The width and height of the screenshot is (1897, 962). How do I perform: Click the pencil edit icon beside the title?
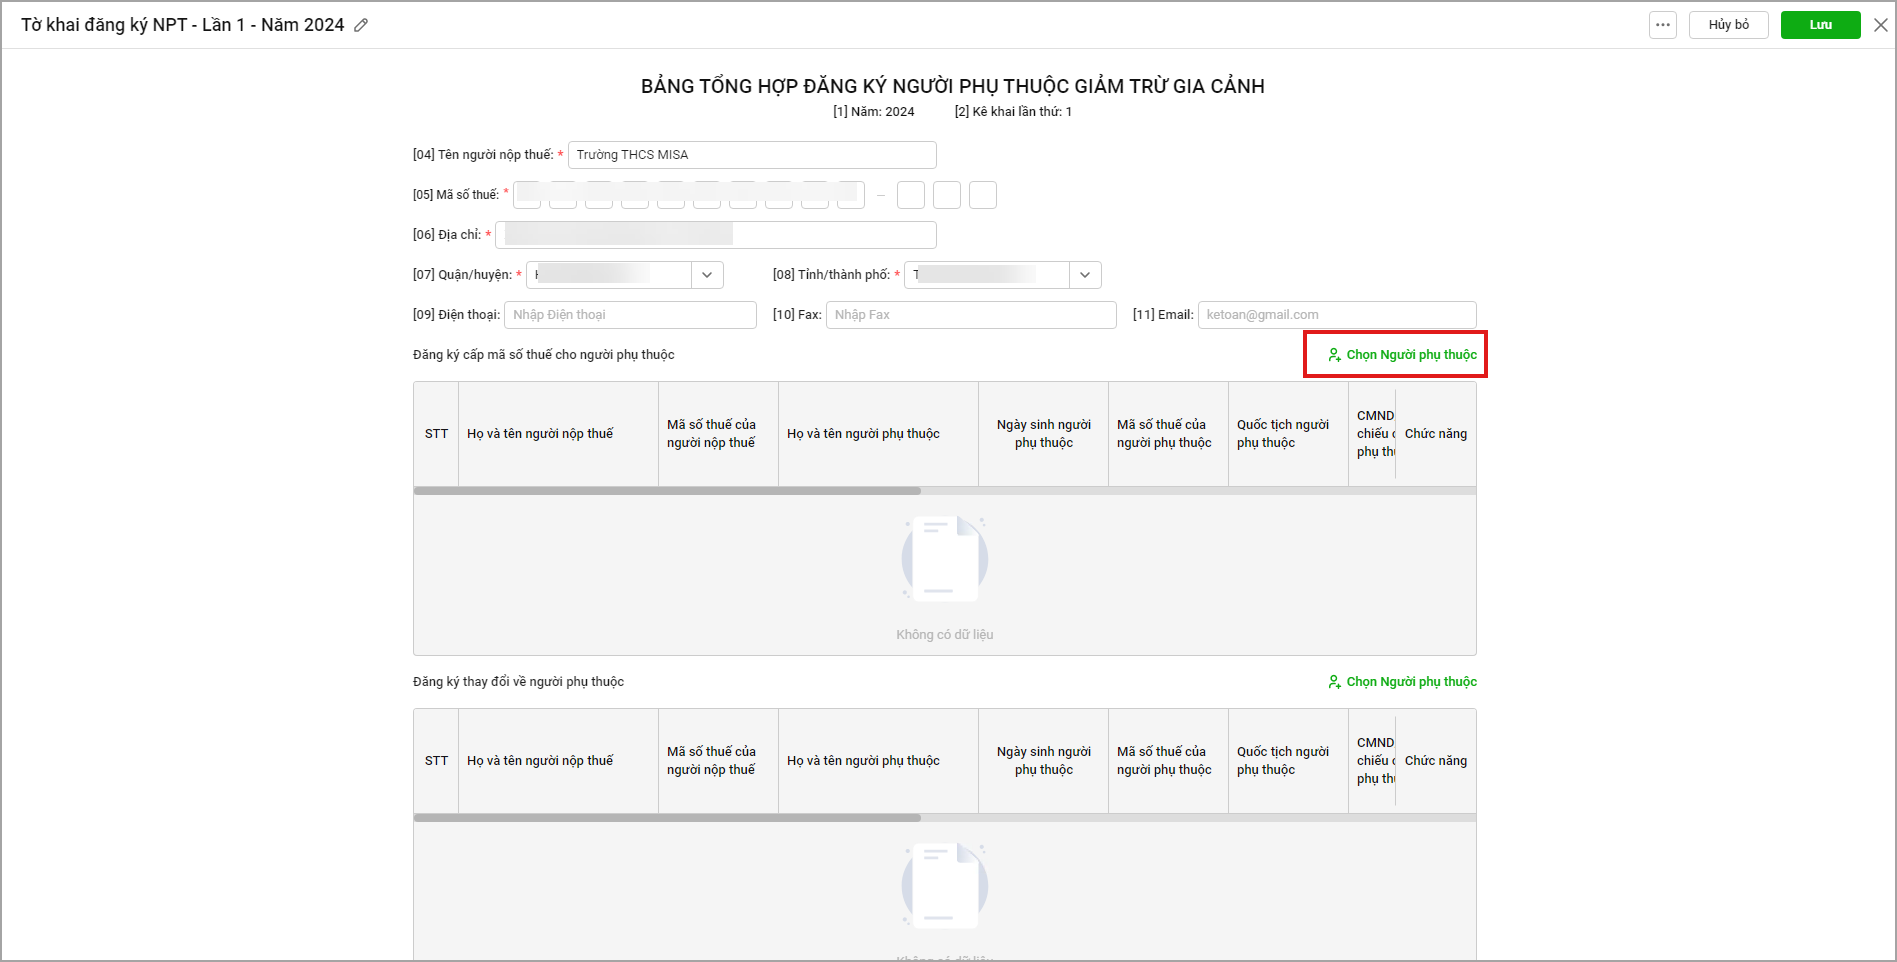[x=361, y=25]
